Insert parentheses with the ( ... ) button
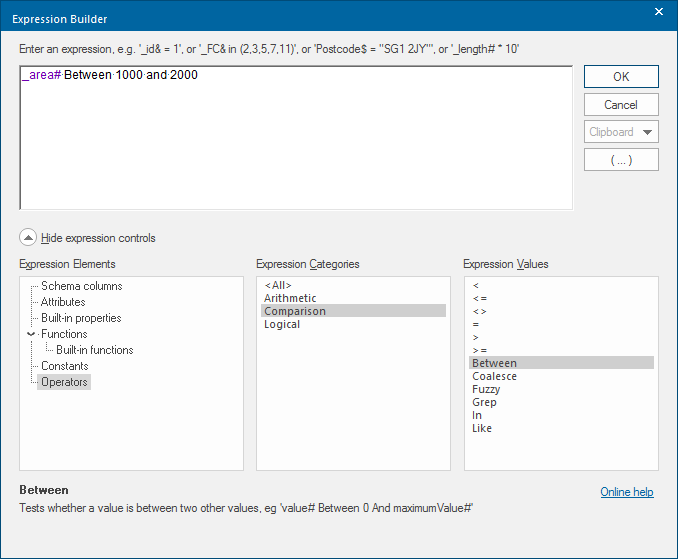 coord(621,160)
